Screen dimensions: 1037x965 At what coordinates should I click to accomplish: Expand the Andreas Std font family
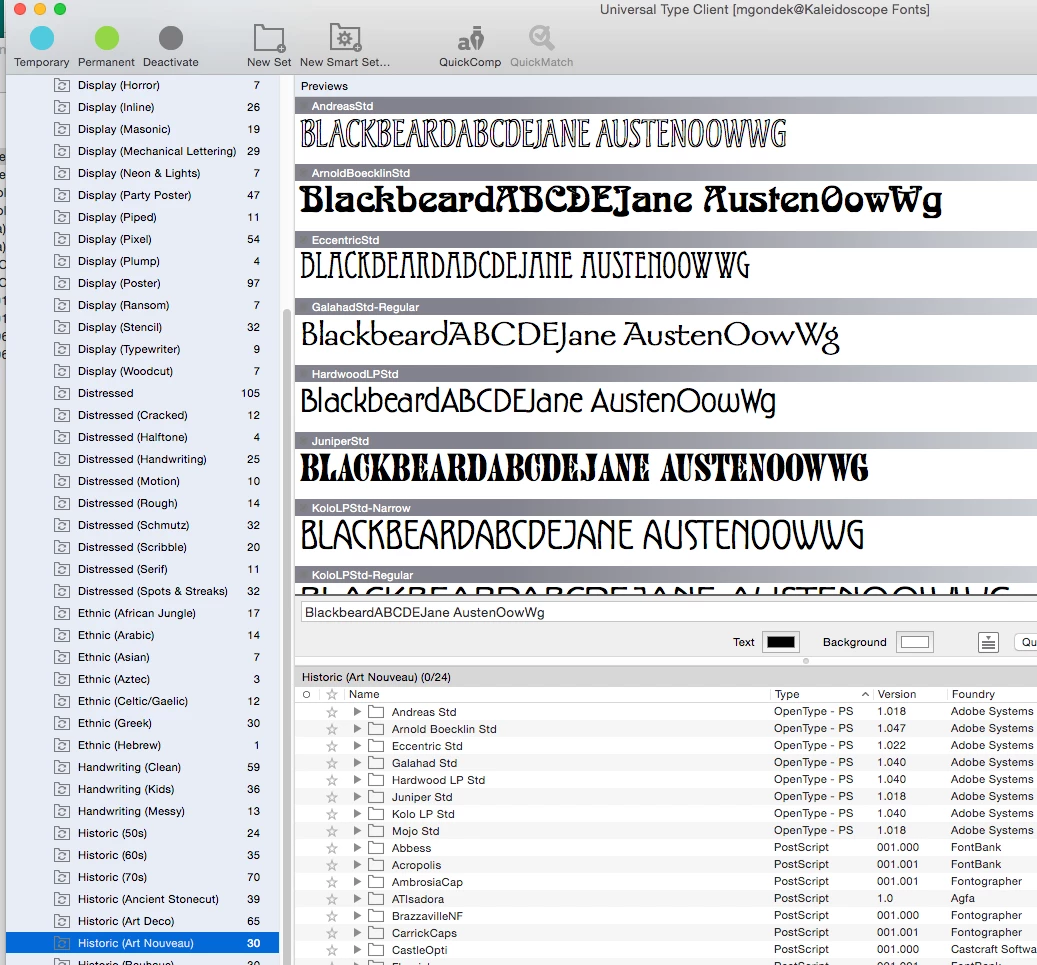point(357,712)
